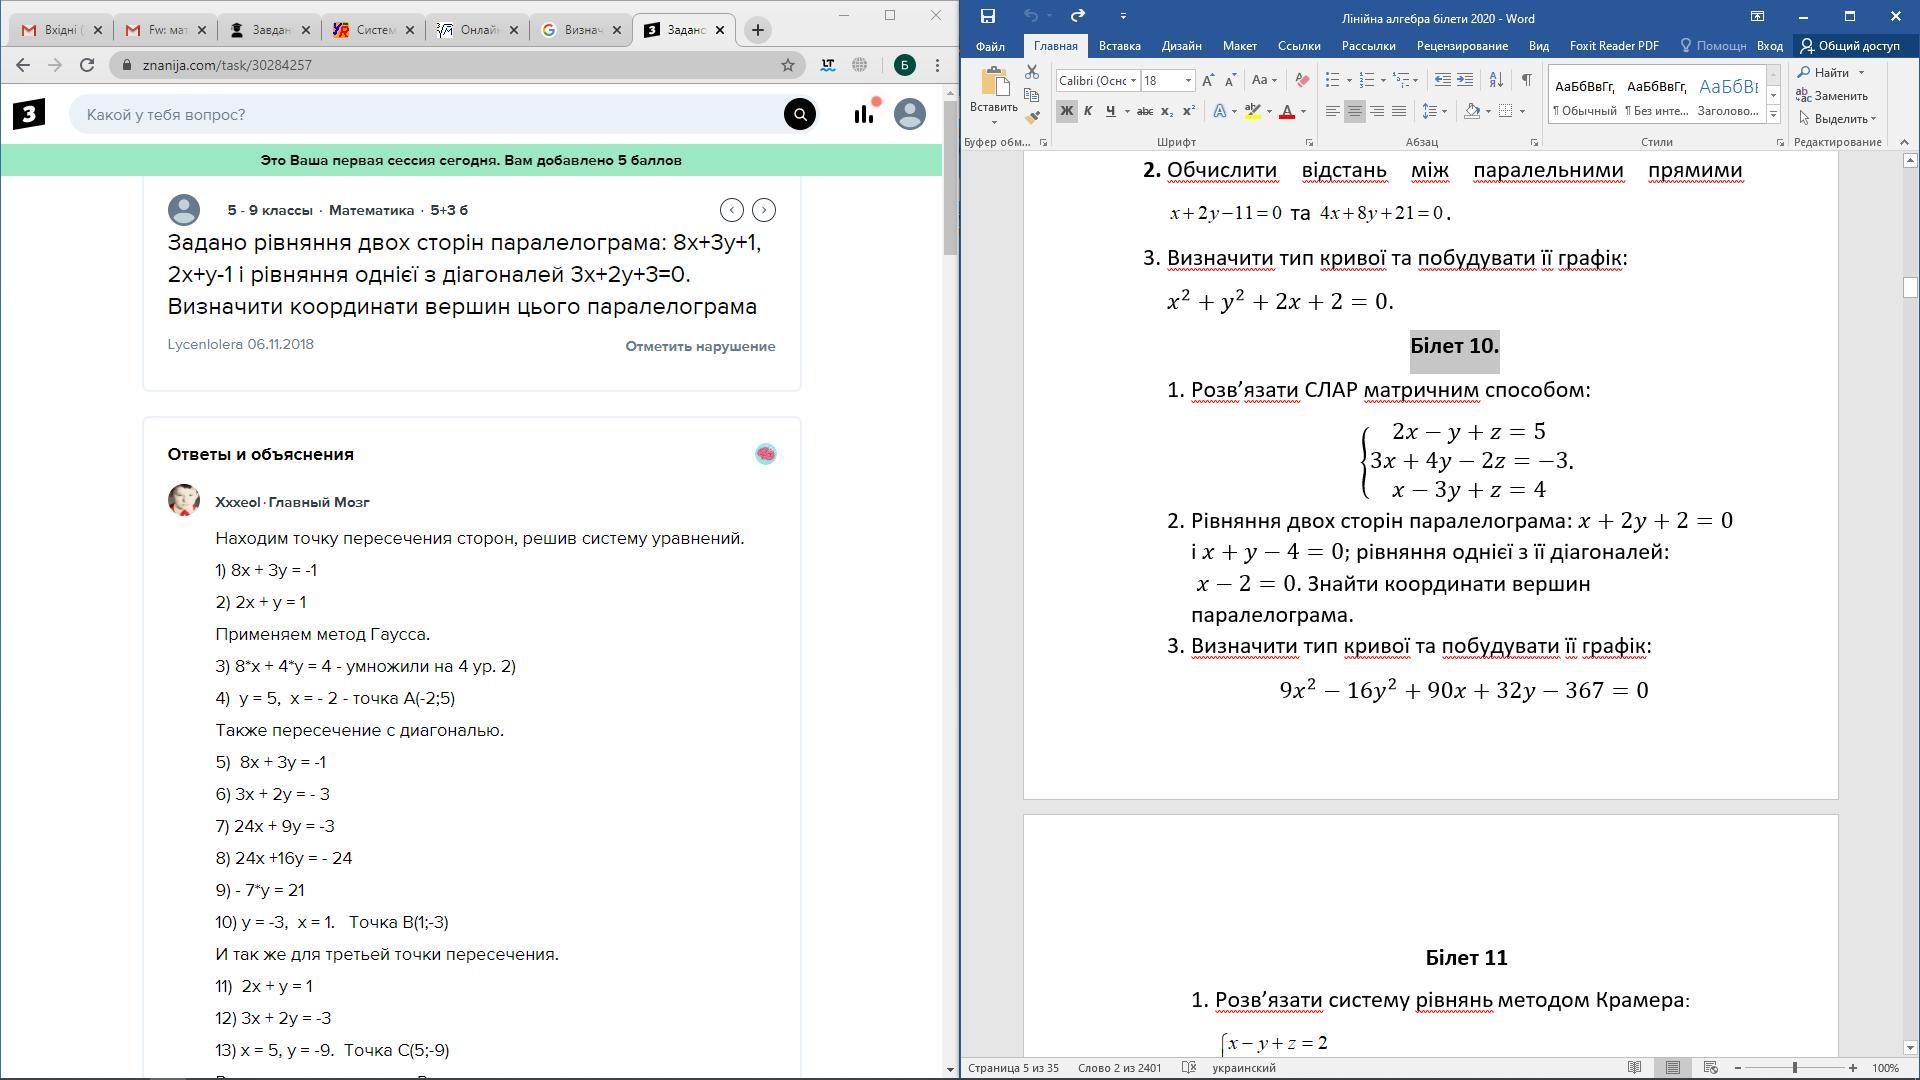Bookmark page with star icon
The image size is (1920, 1080).
pyautogui.click(x=788, y=65)
